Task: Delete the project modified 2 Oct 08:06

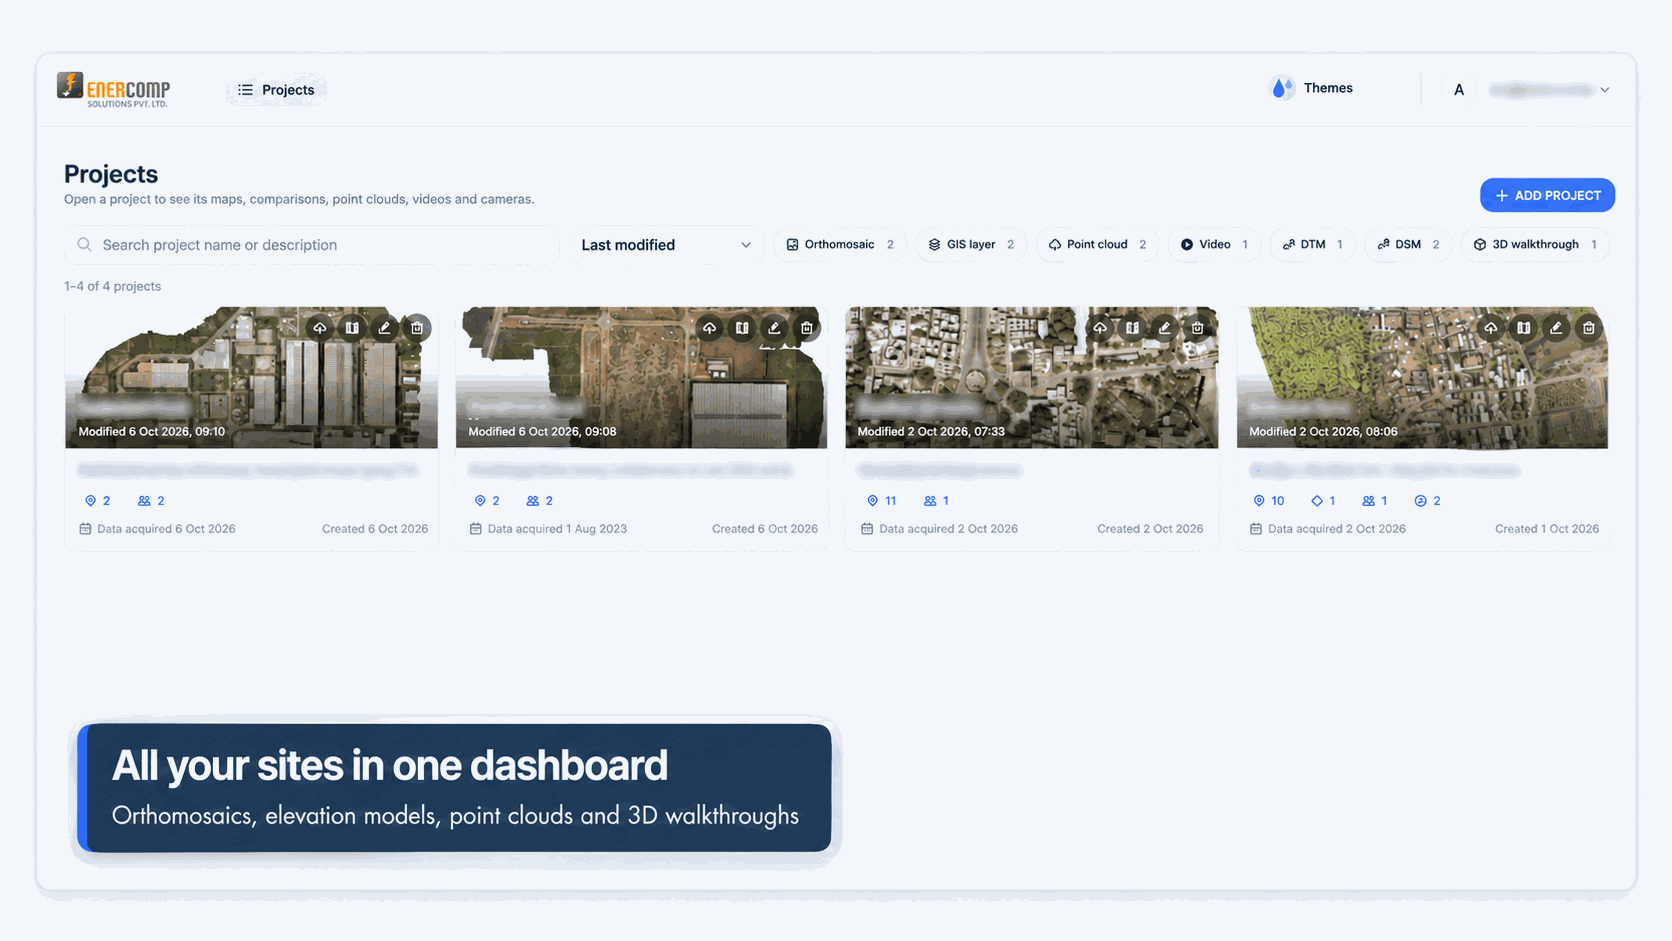Action: click(1589, 328)
